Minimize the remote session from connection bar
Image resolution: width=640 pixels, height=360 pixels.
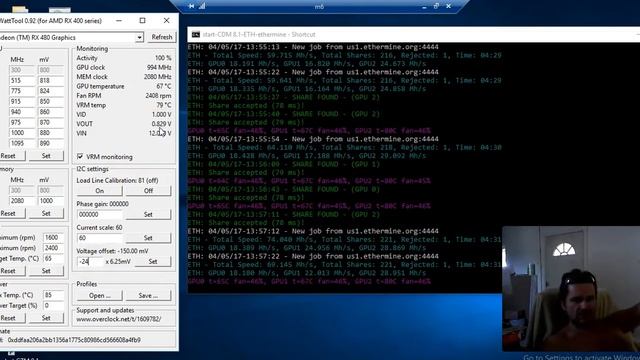point(424,7)
